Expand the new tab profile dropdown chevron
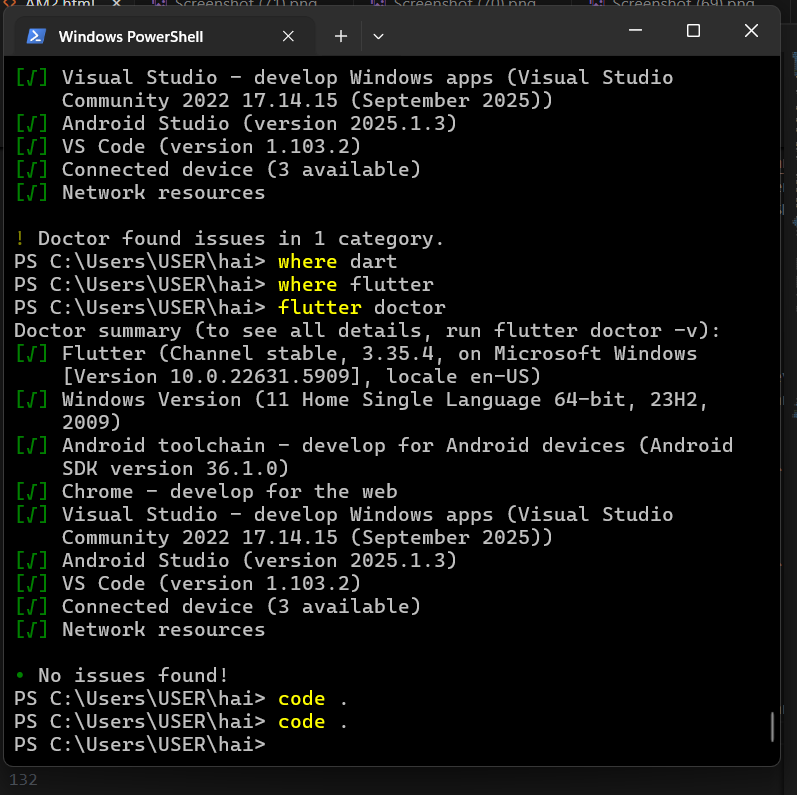 point(378,36)
